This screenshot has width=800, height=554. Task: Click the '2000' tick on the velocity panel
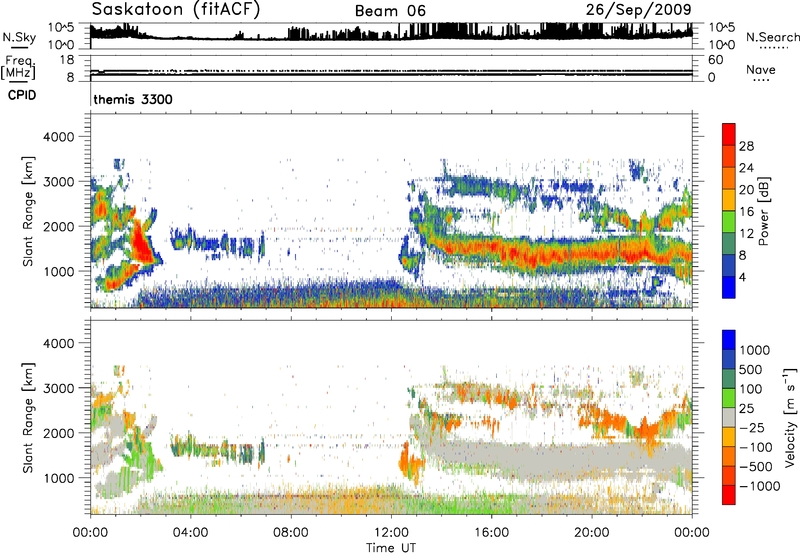click(58, 433)
